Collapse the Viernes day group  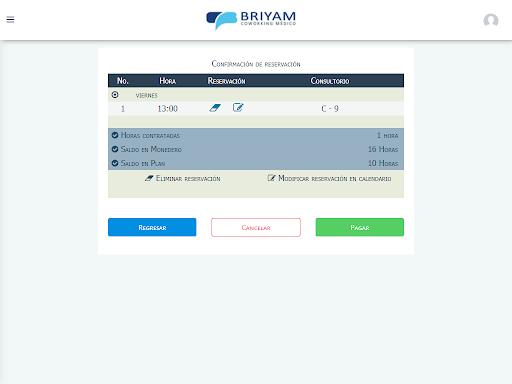coord(115,95)
